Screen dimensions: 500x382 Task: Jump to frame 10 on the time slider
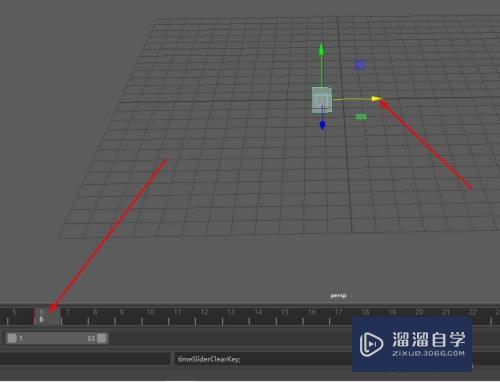click(151, 312)
